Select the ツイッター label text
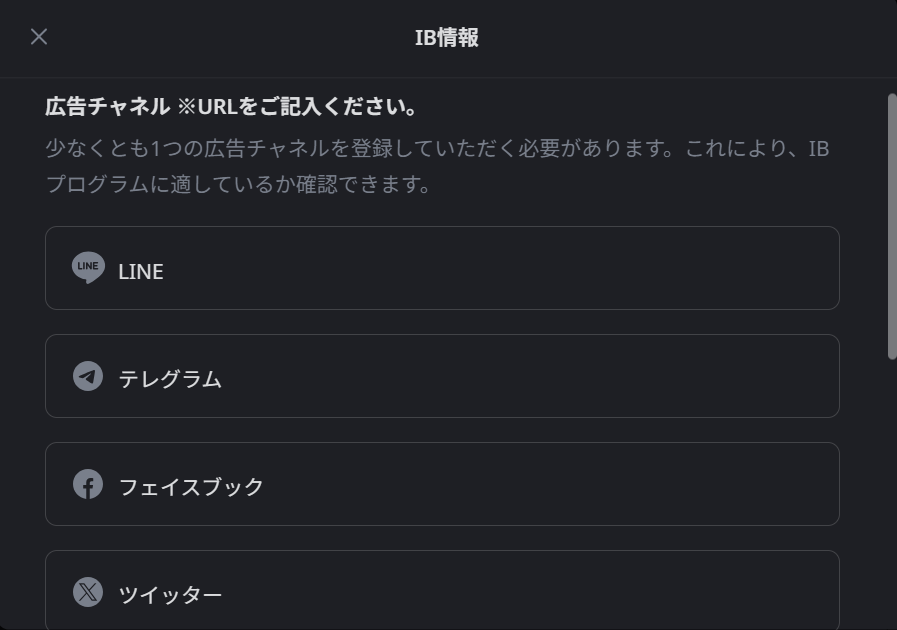Viewport: 897px width, 630px height. (x=170, y=595)
